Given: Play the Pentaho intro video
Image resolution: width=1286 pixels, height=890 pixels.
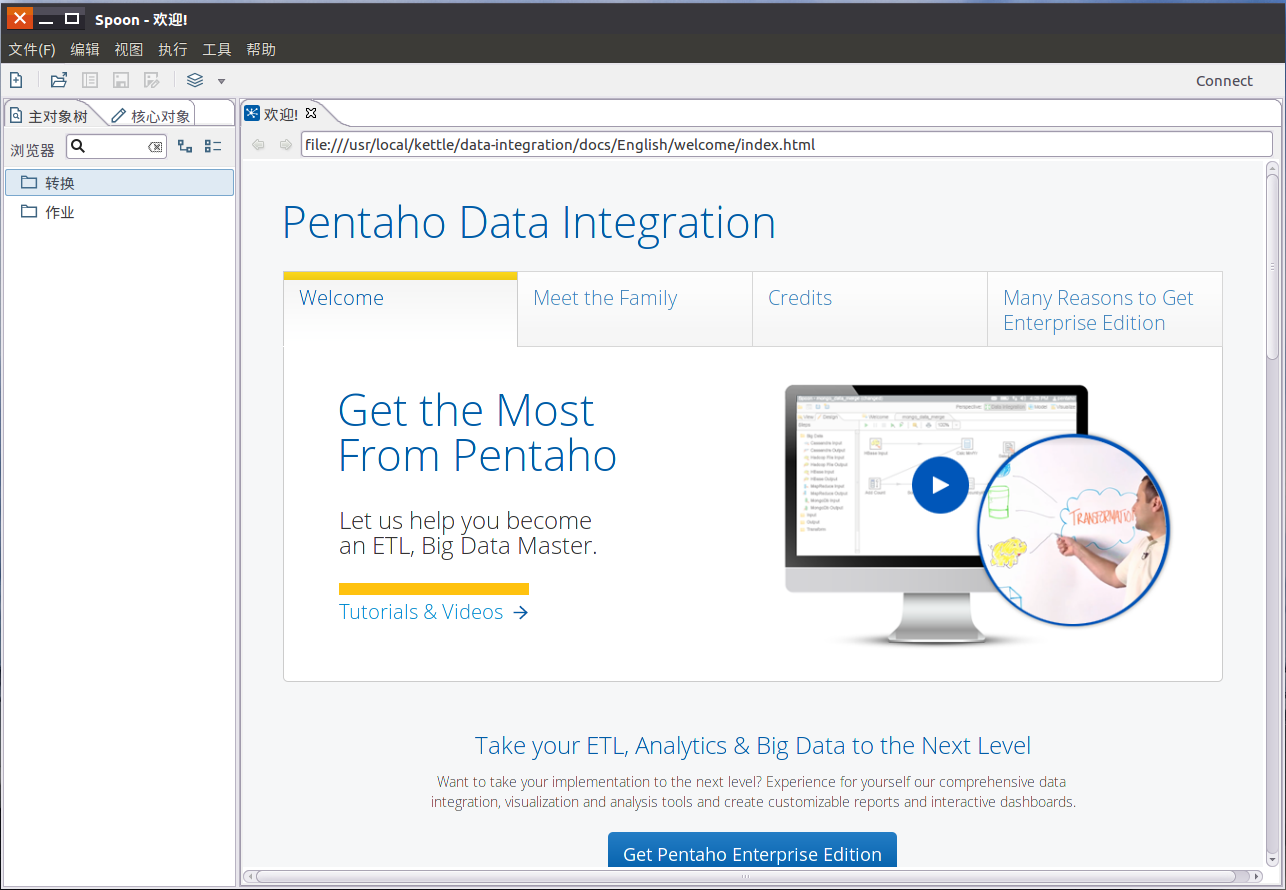Looking at the screenshot, I should tap(940, 485).
